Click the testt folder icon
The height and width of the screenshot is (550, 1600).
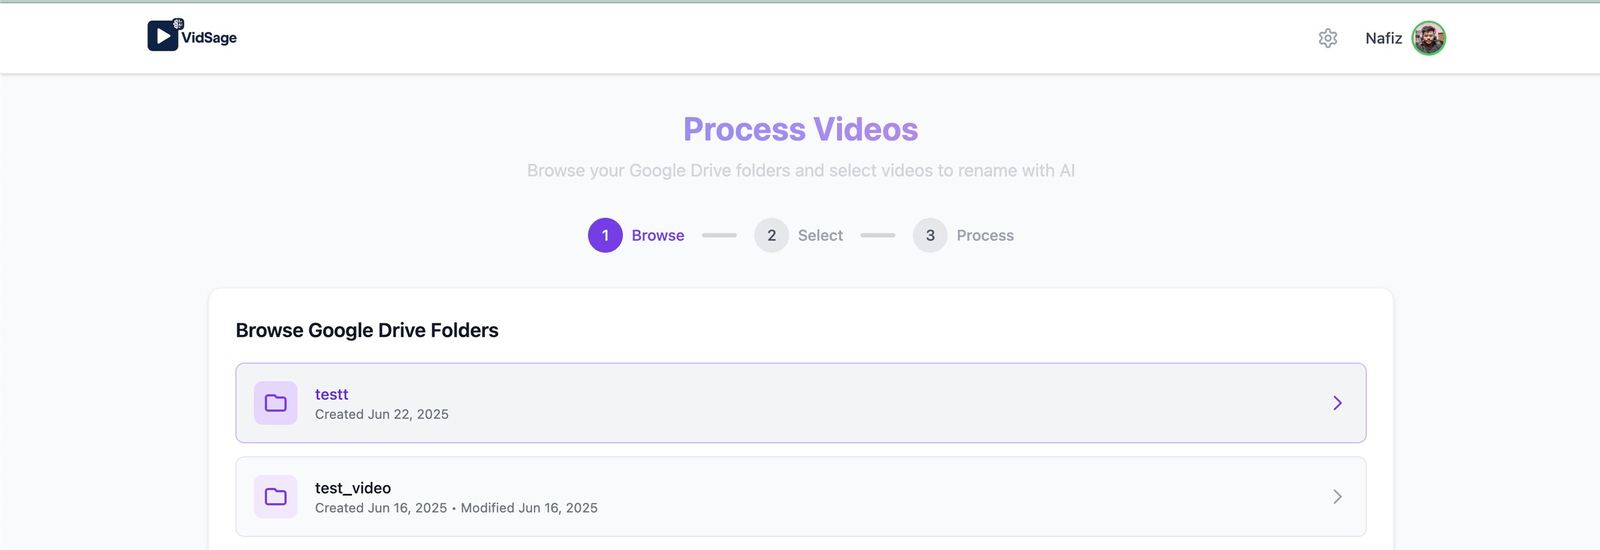(x=276, y=403)
